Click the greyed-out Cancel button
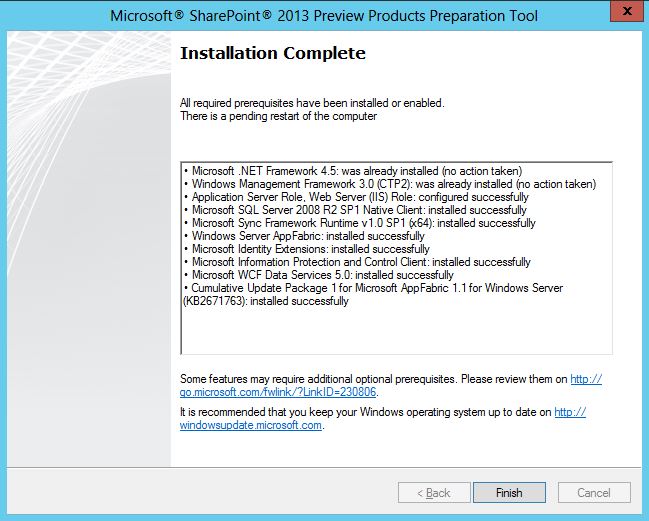The height and width of the screenshot is (521, 649). [x=594, y=492]
